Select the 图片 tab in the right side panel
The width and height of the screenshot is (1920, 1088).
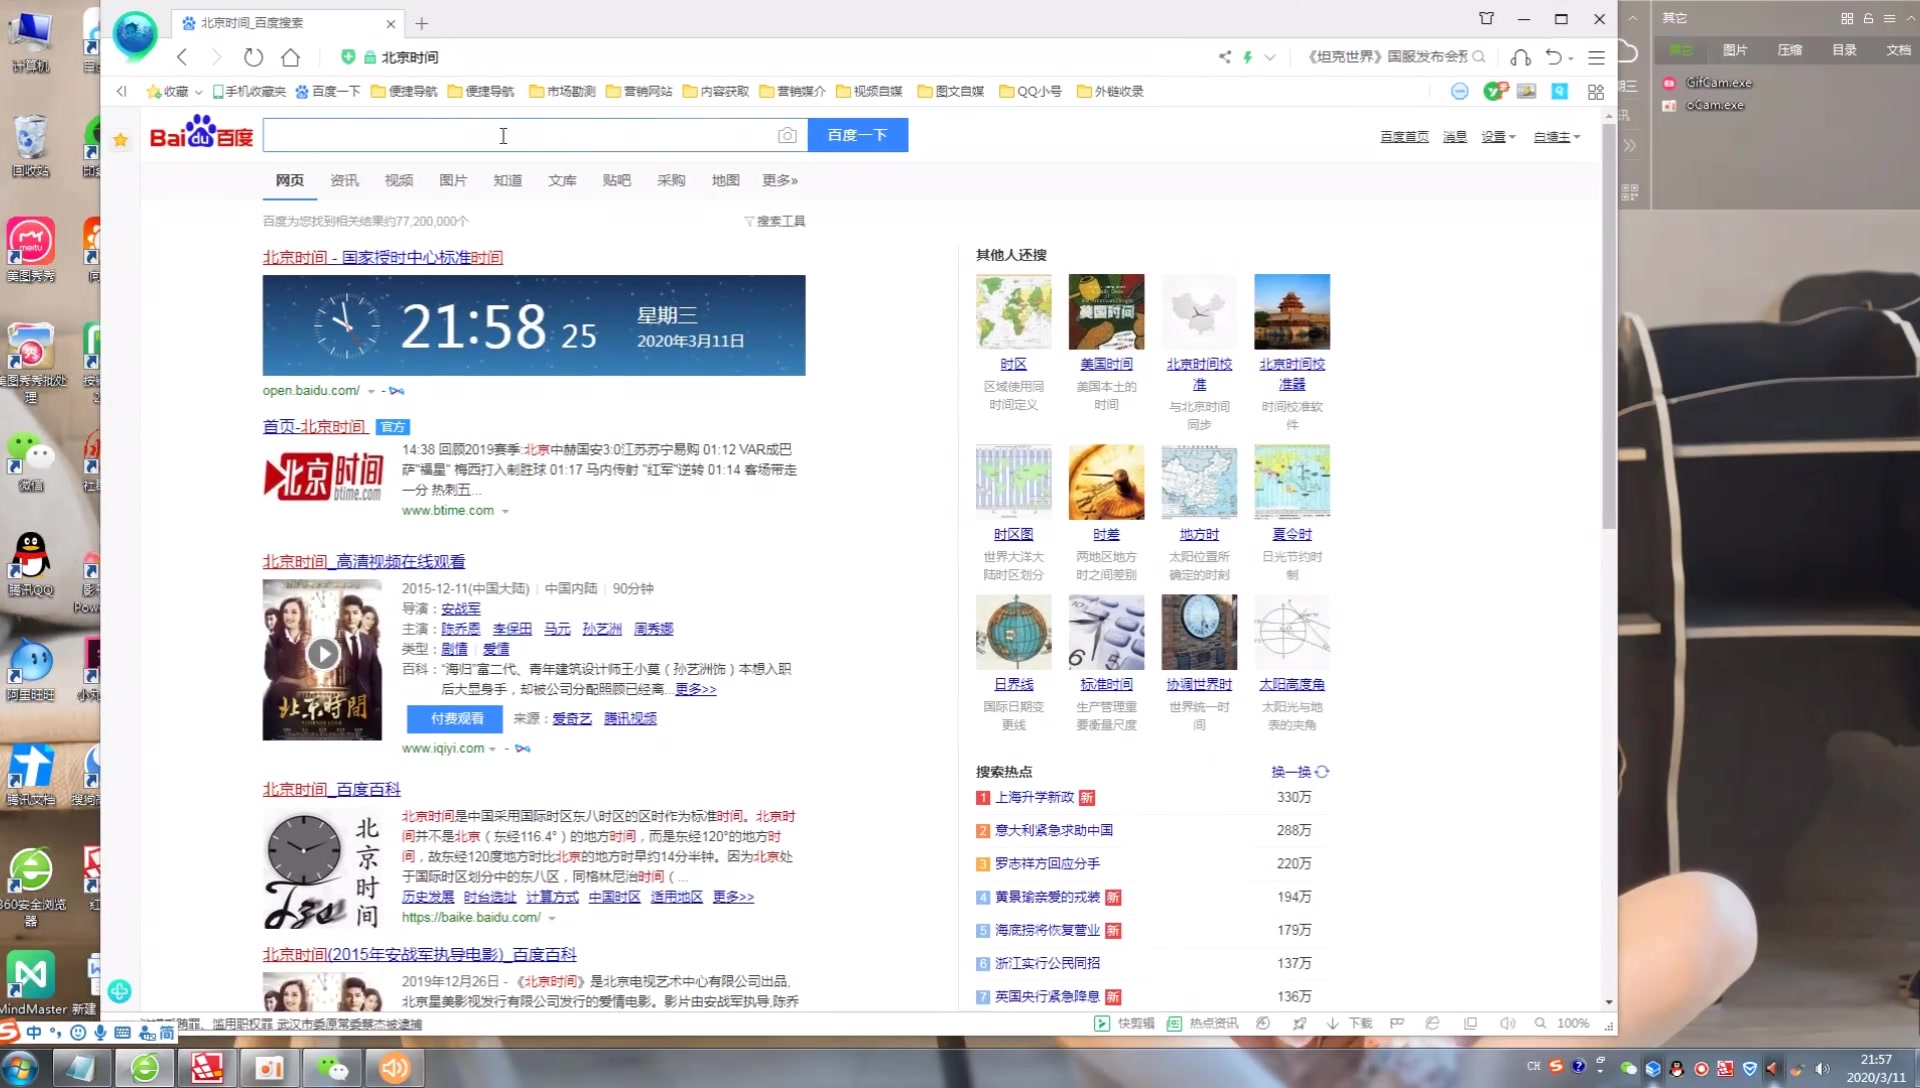(1735, 50)
